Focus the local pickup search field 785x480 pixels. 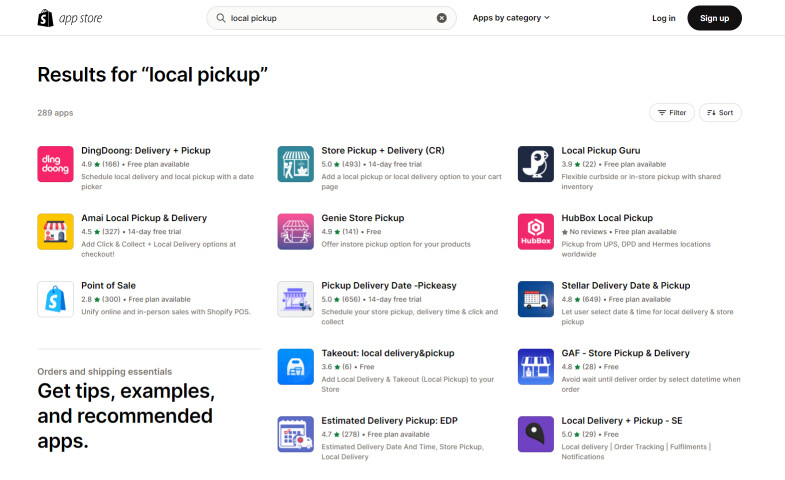(331, 18)
